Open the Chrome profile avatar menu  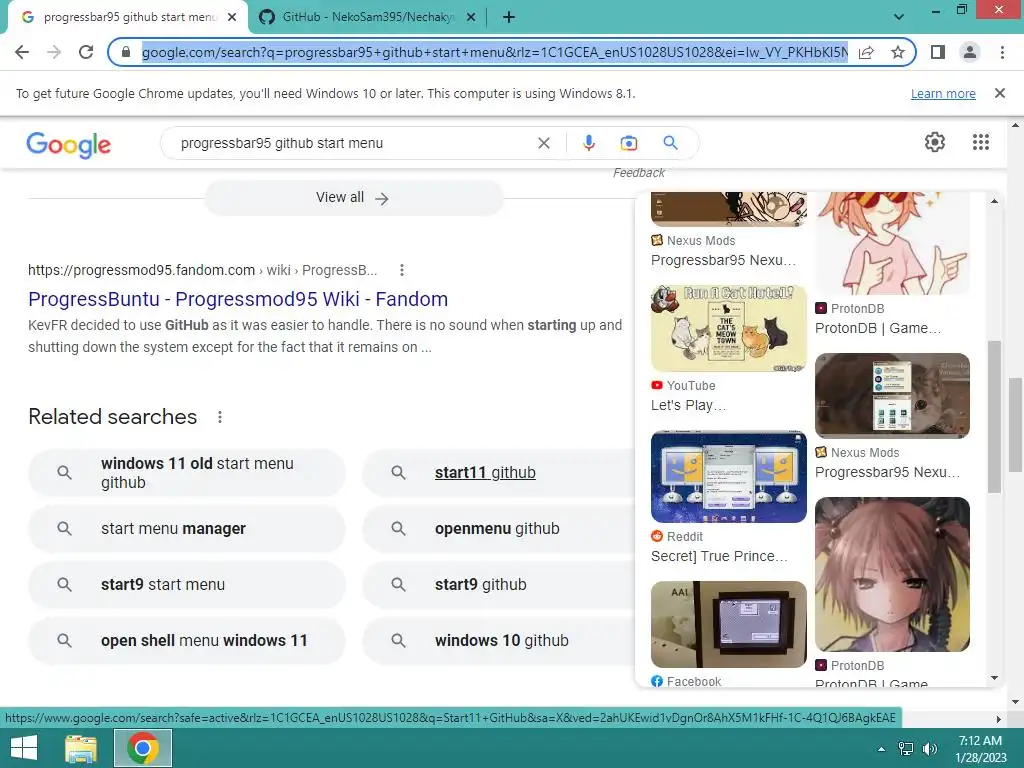970,52
